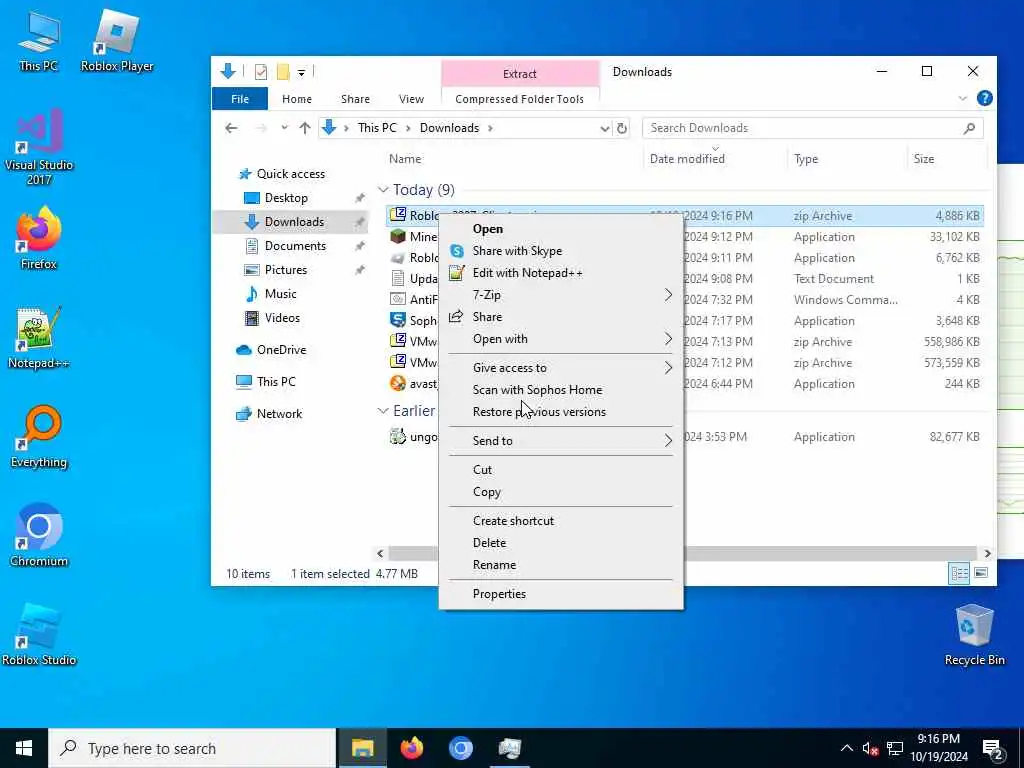Click the taskbar search box

[x=192, y=748]
